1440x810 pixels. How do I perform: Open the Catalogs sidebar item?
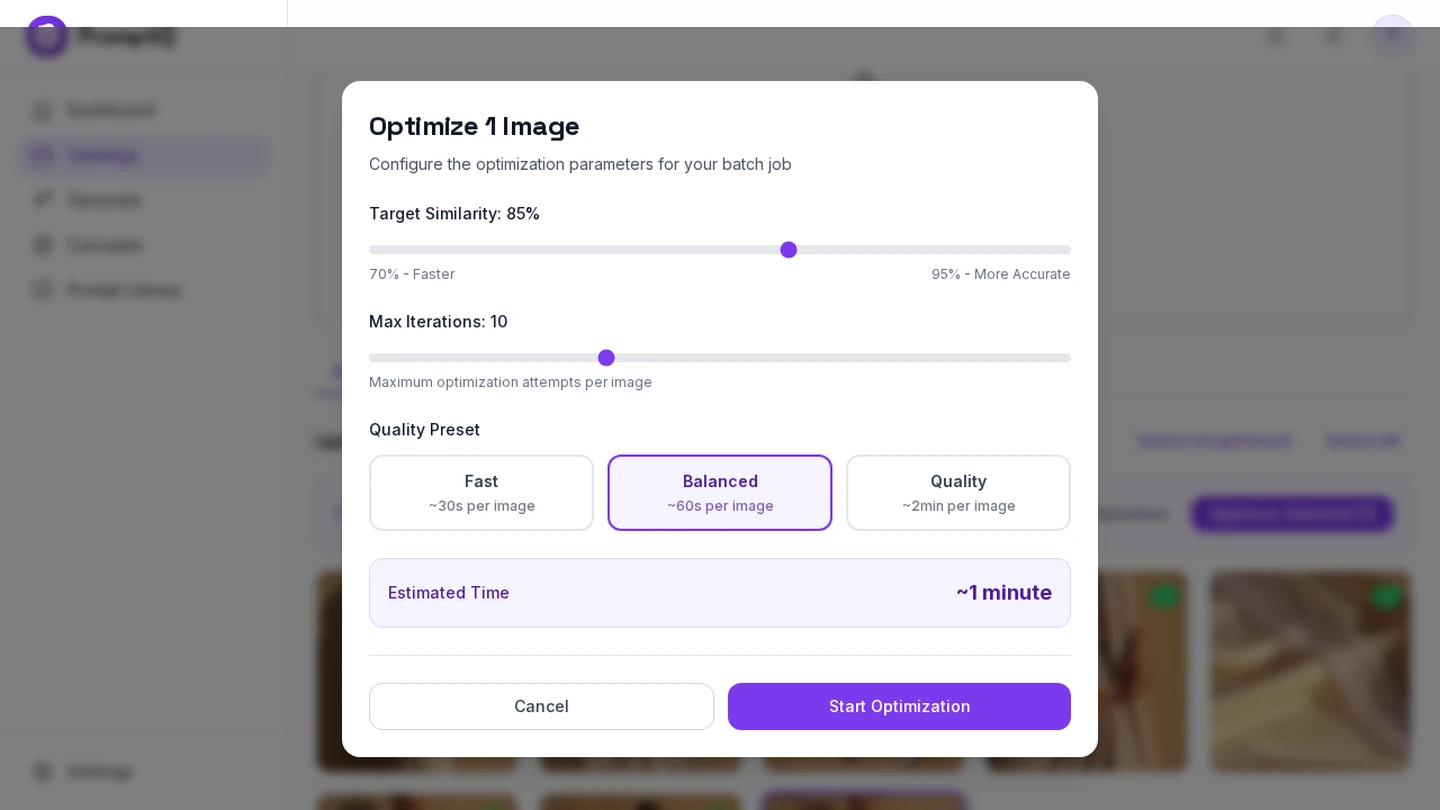click(x=144, y=155)
